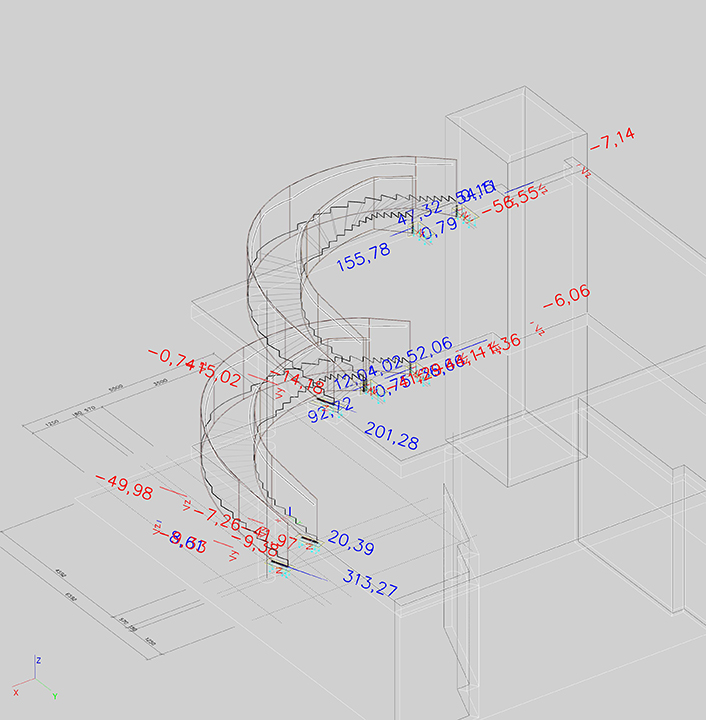Image resolution: width=706 pixels, height=720 pixels.
Task: Select the blue 52,06 value label
Action: [425, 348]
